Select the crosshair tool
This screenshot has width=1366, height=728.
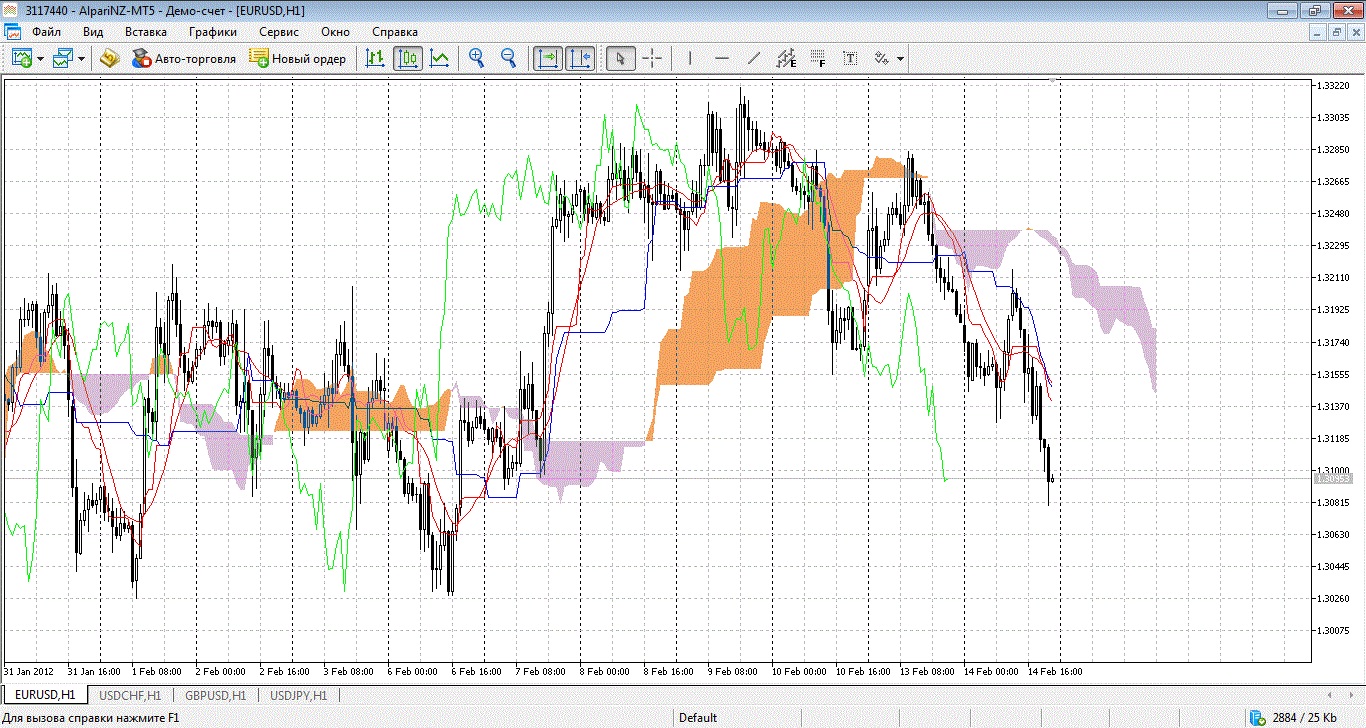pyautogui.click(x=652, y=59)
